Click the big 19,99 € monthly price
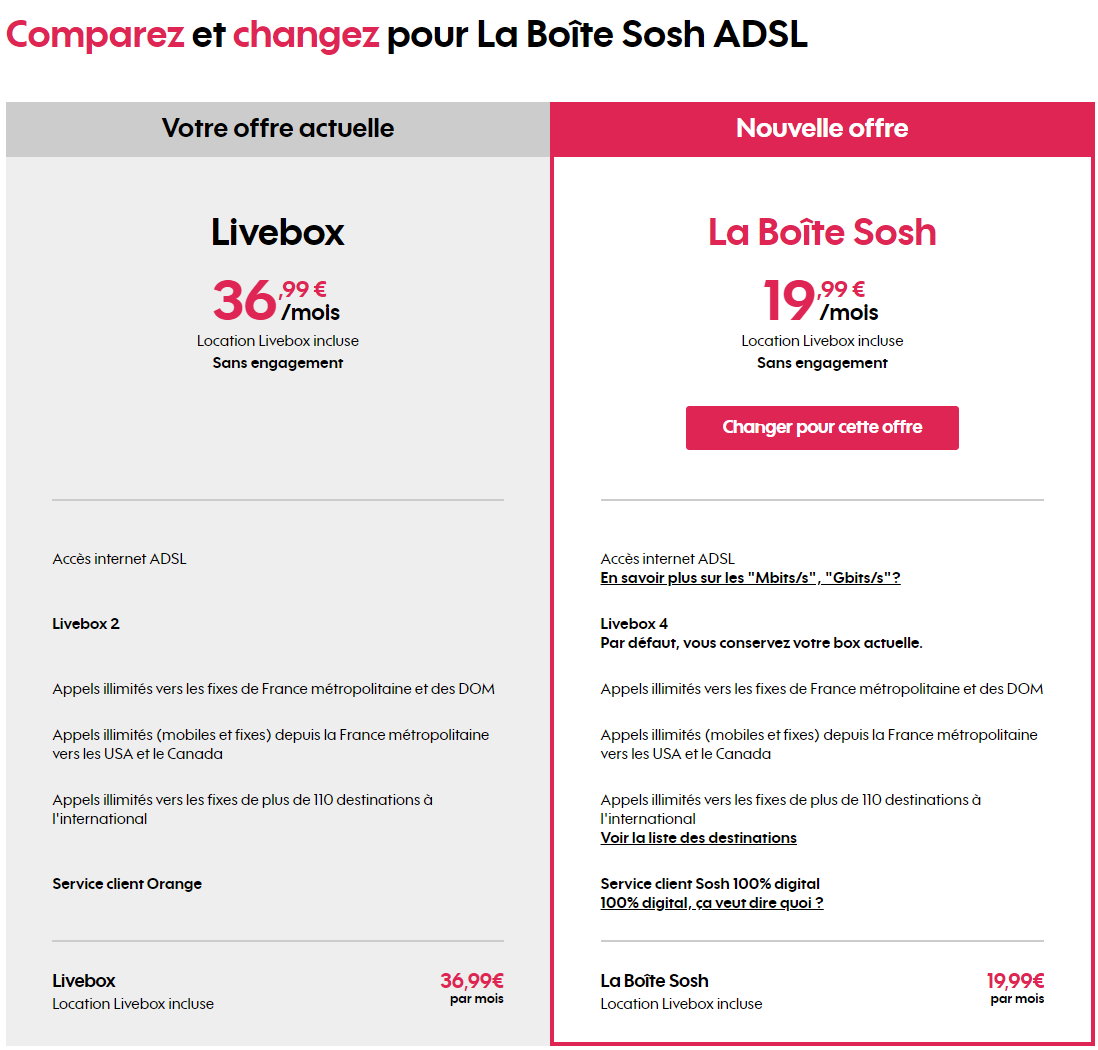The width and height of the screenshot is (1098, 1050). point(821,299)
